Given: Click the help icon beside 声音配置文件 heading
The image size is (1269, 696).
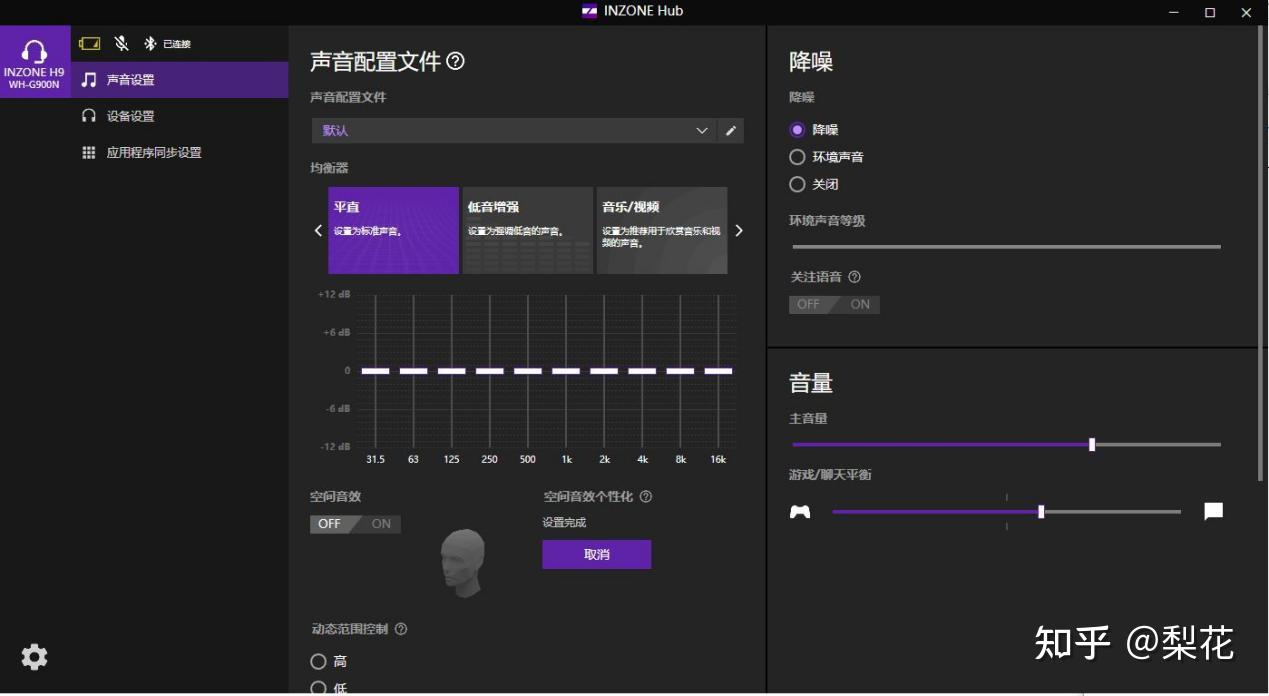Looking at the screenshot, I should pyautogui.click(x=456, y=61).
